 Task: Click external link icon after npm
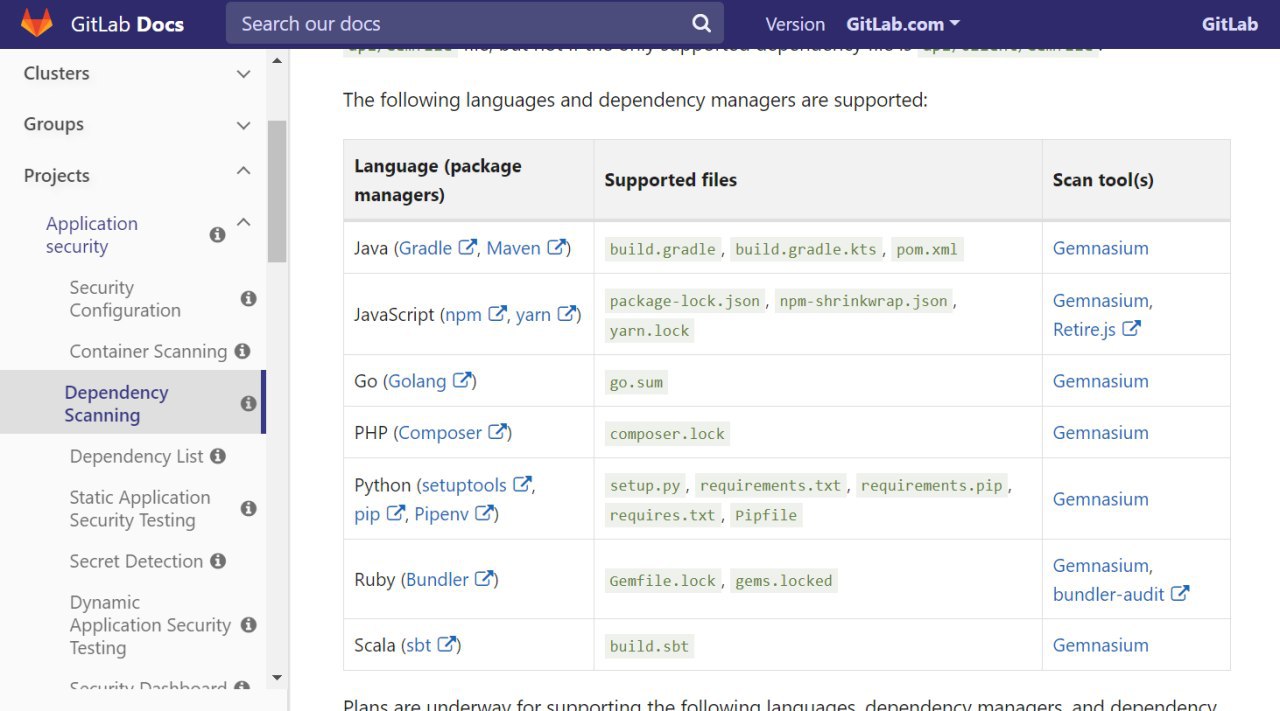tap(497, 314)
